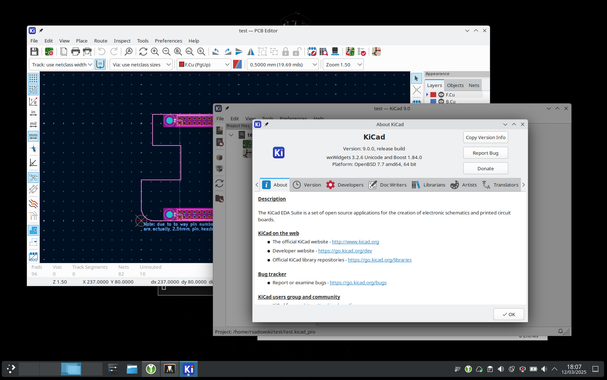Click the Save icon in PCB Editor toolbar
The image size is (607, 380).
pos(34,52)
